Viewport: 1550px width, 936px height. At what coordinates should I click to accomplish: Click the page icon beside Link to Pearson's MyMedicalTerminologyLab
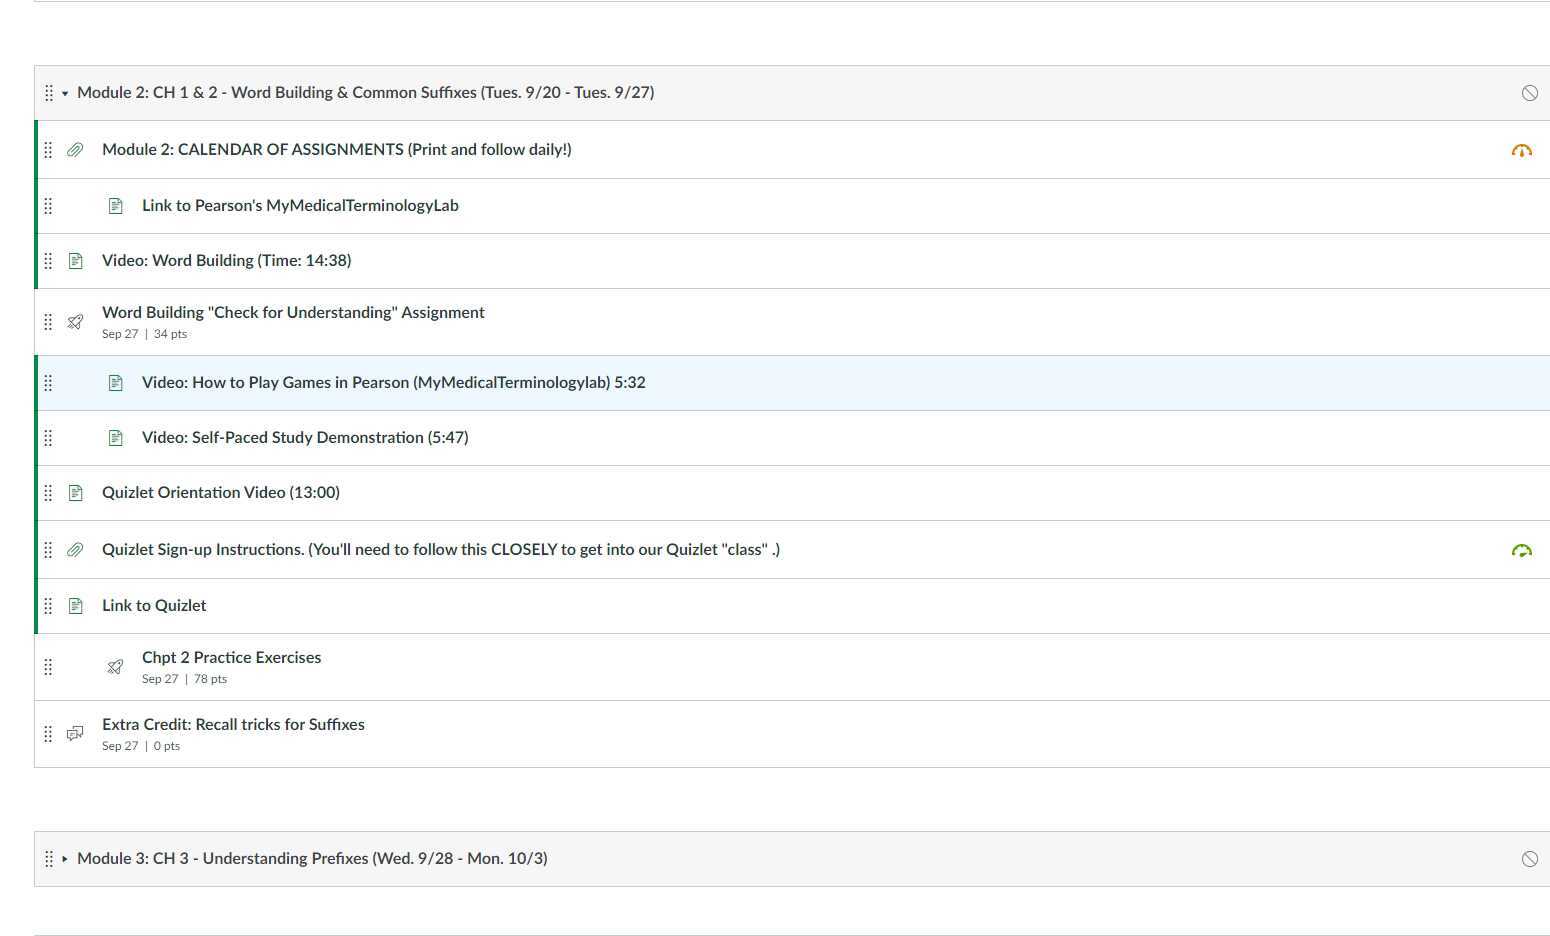(x=114, y=205)
